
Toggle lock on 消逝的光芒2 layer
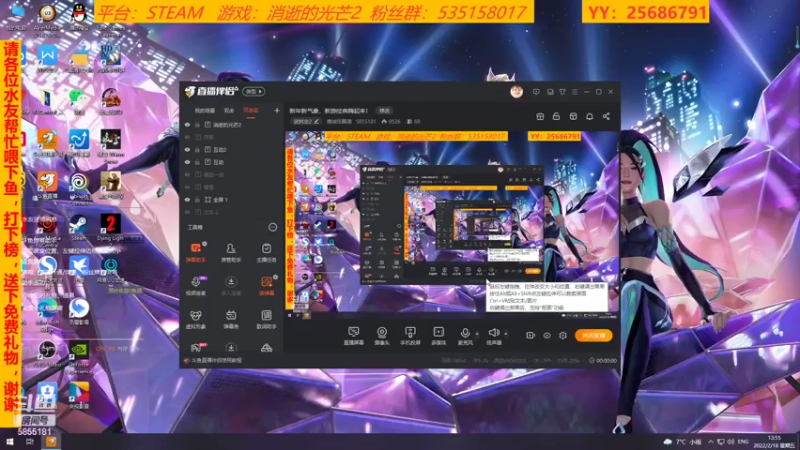[x=197, y=124]
